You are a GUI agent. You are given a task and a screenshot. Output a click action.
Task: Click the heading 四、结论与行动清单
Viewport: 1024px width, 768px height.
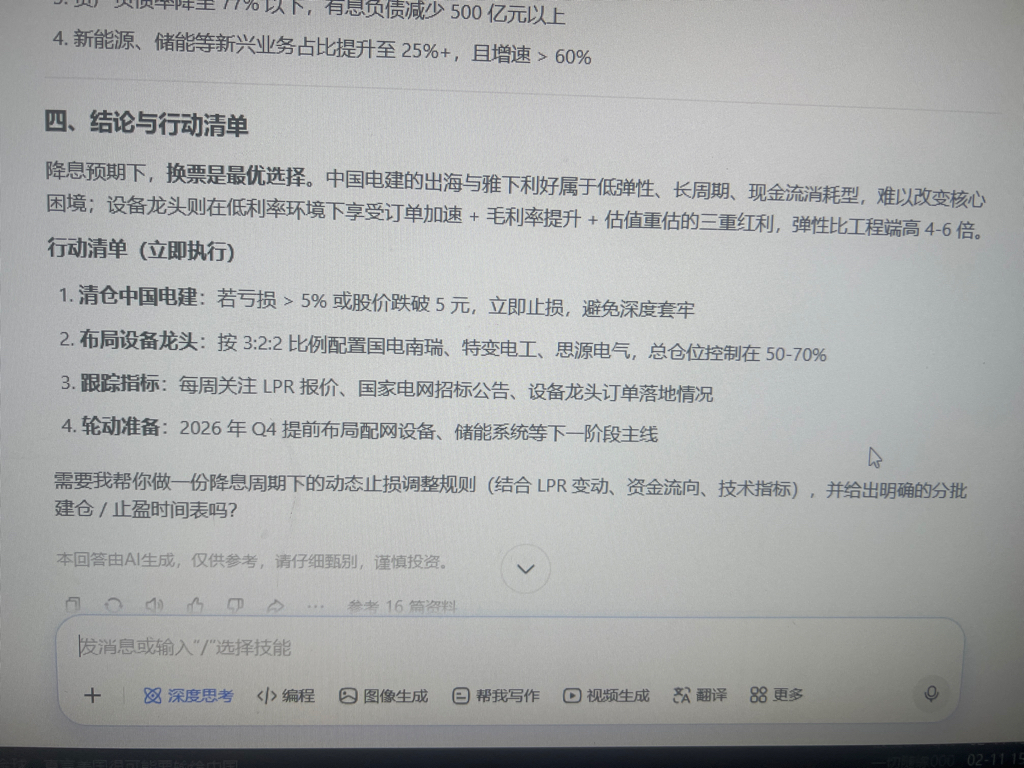[x=146, y=123]
